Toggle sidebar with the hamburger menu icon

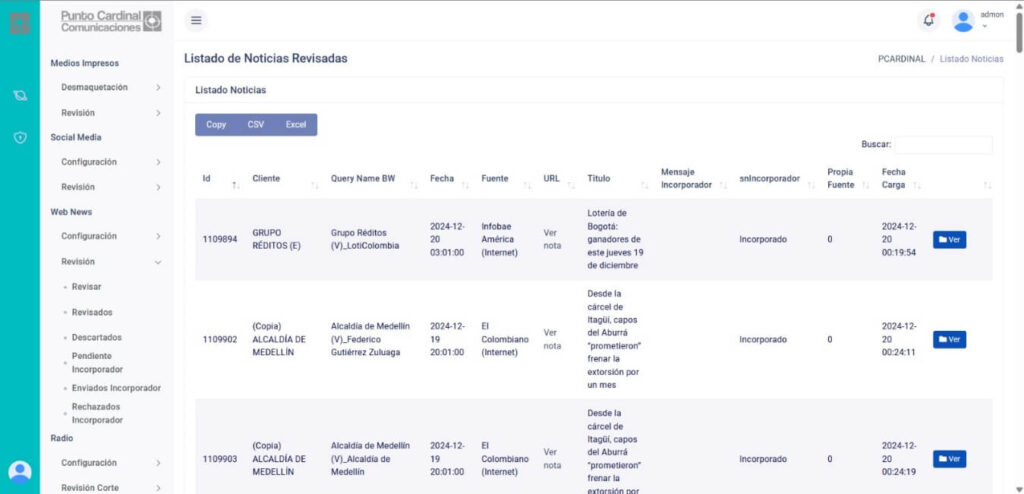[195, 21]
